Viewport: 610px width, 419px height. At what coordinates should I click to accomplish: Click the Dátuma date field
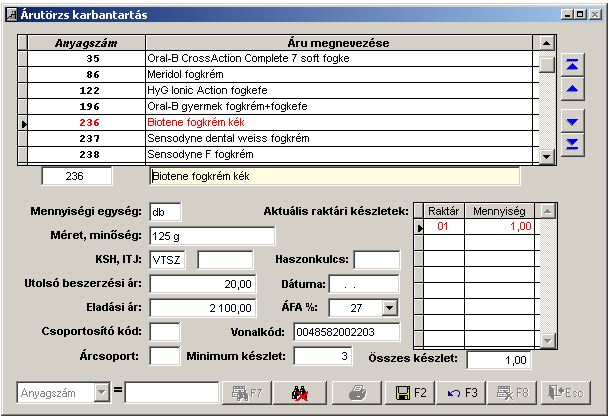tap(364, 284)
